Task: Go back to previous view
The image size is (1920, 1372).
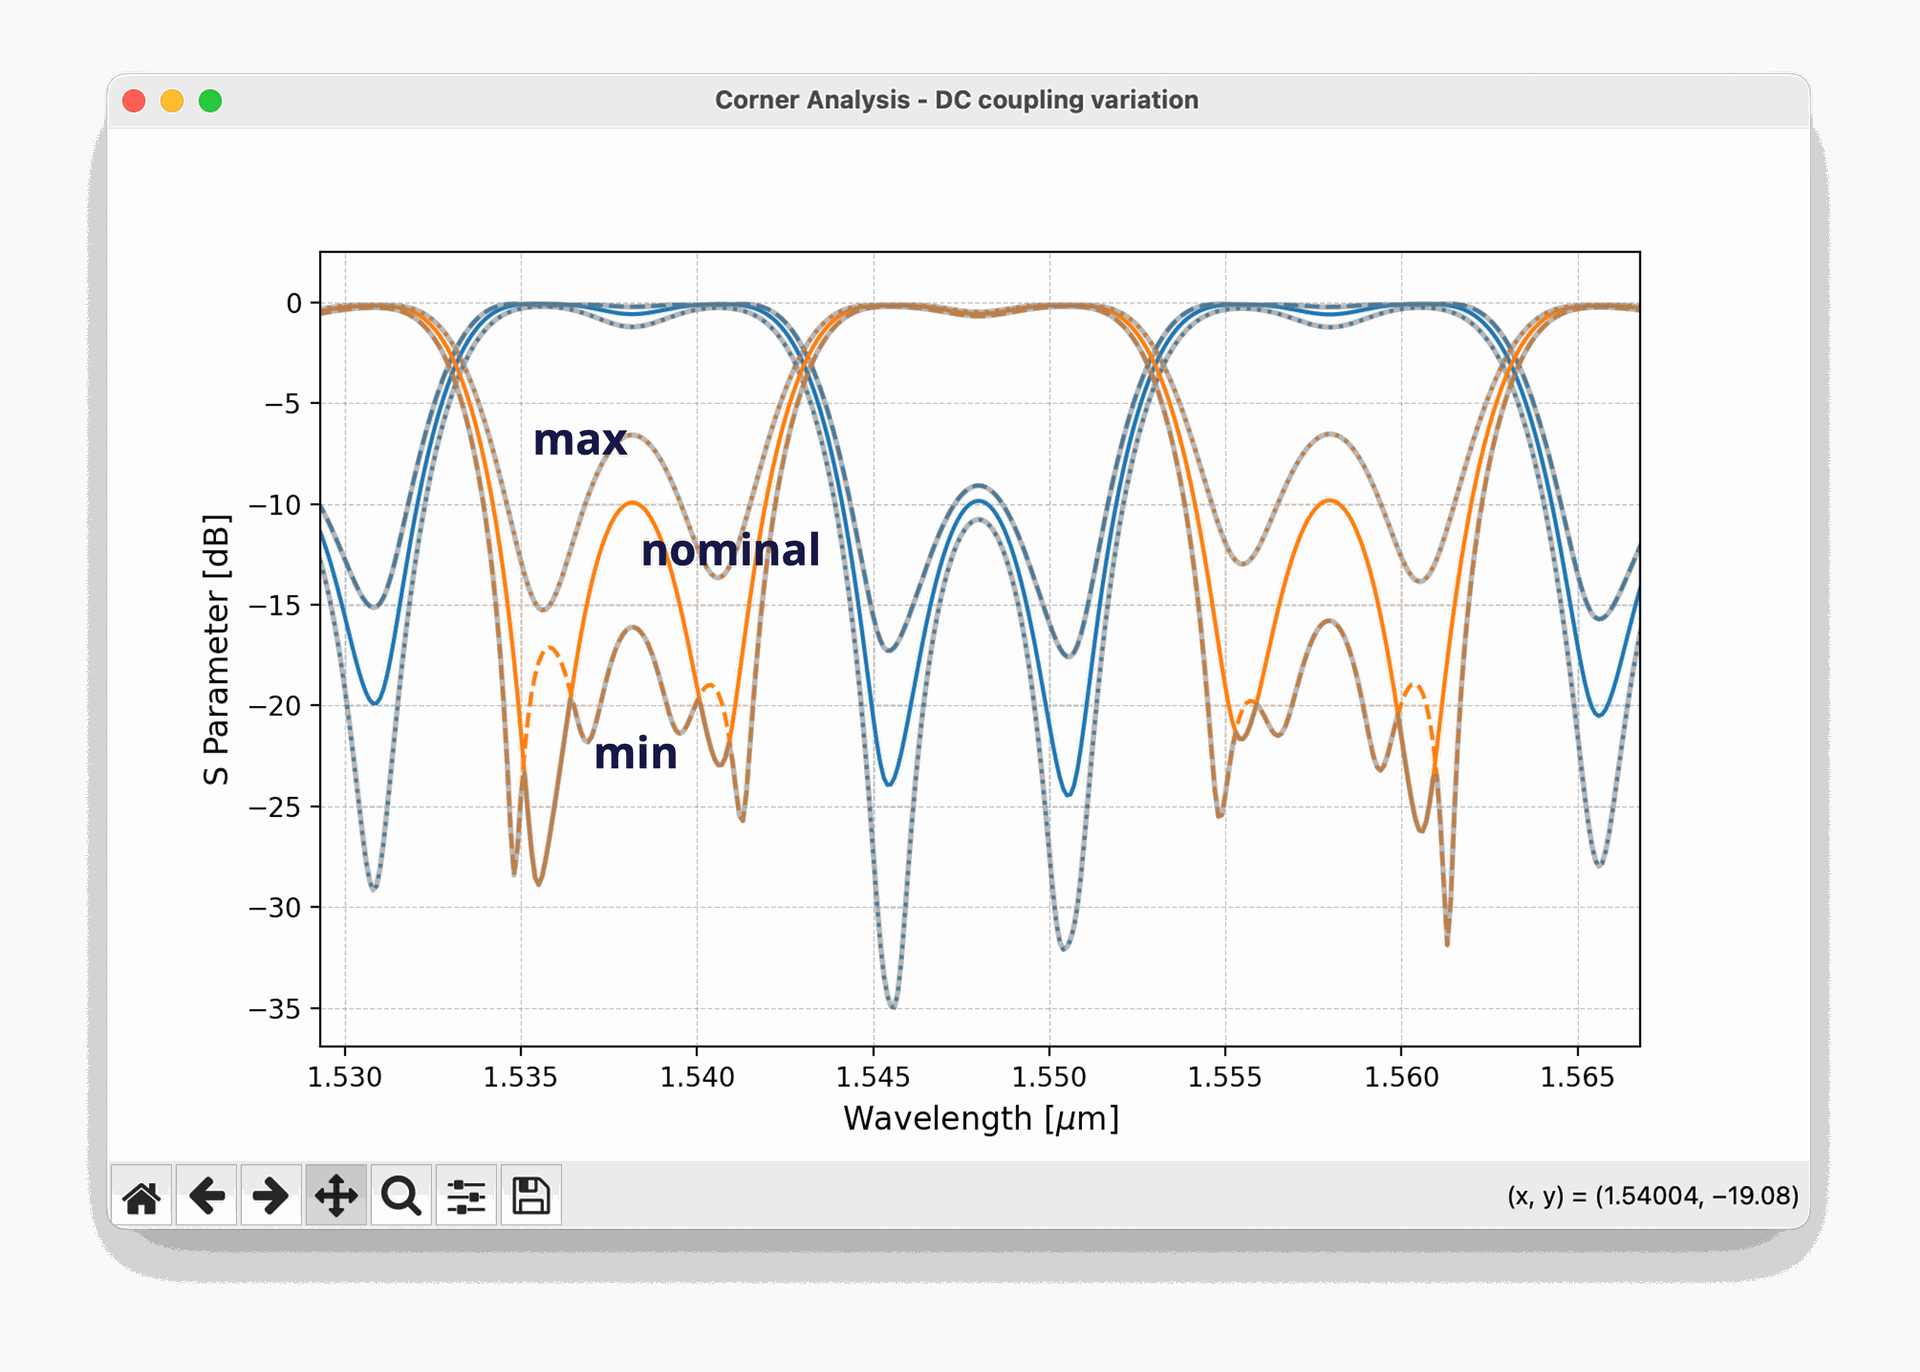Action: pyautogui.click(x=206, y=1195)
